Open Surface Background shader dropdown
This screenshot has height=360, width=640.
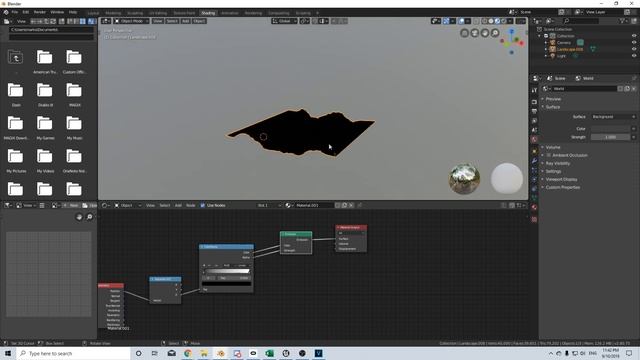point(613,117)
